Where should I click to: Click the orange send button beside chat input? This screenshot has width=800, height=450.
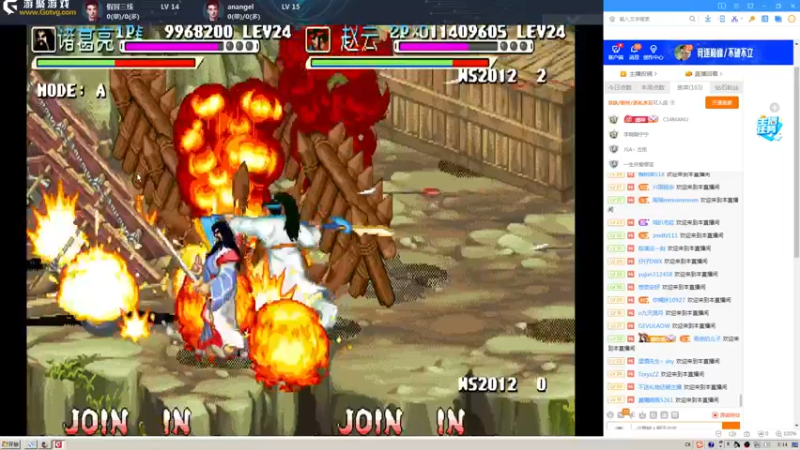coord(731,426)
